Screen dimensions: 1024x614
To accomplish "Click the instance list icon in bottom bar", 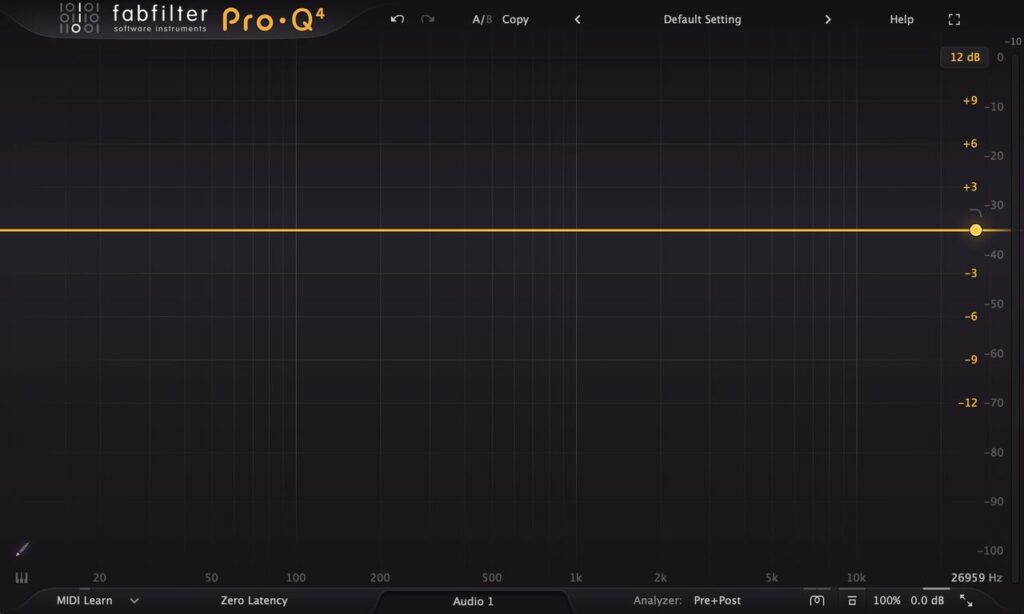I will point(817,600).
